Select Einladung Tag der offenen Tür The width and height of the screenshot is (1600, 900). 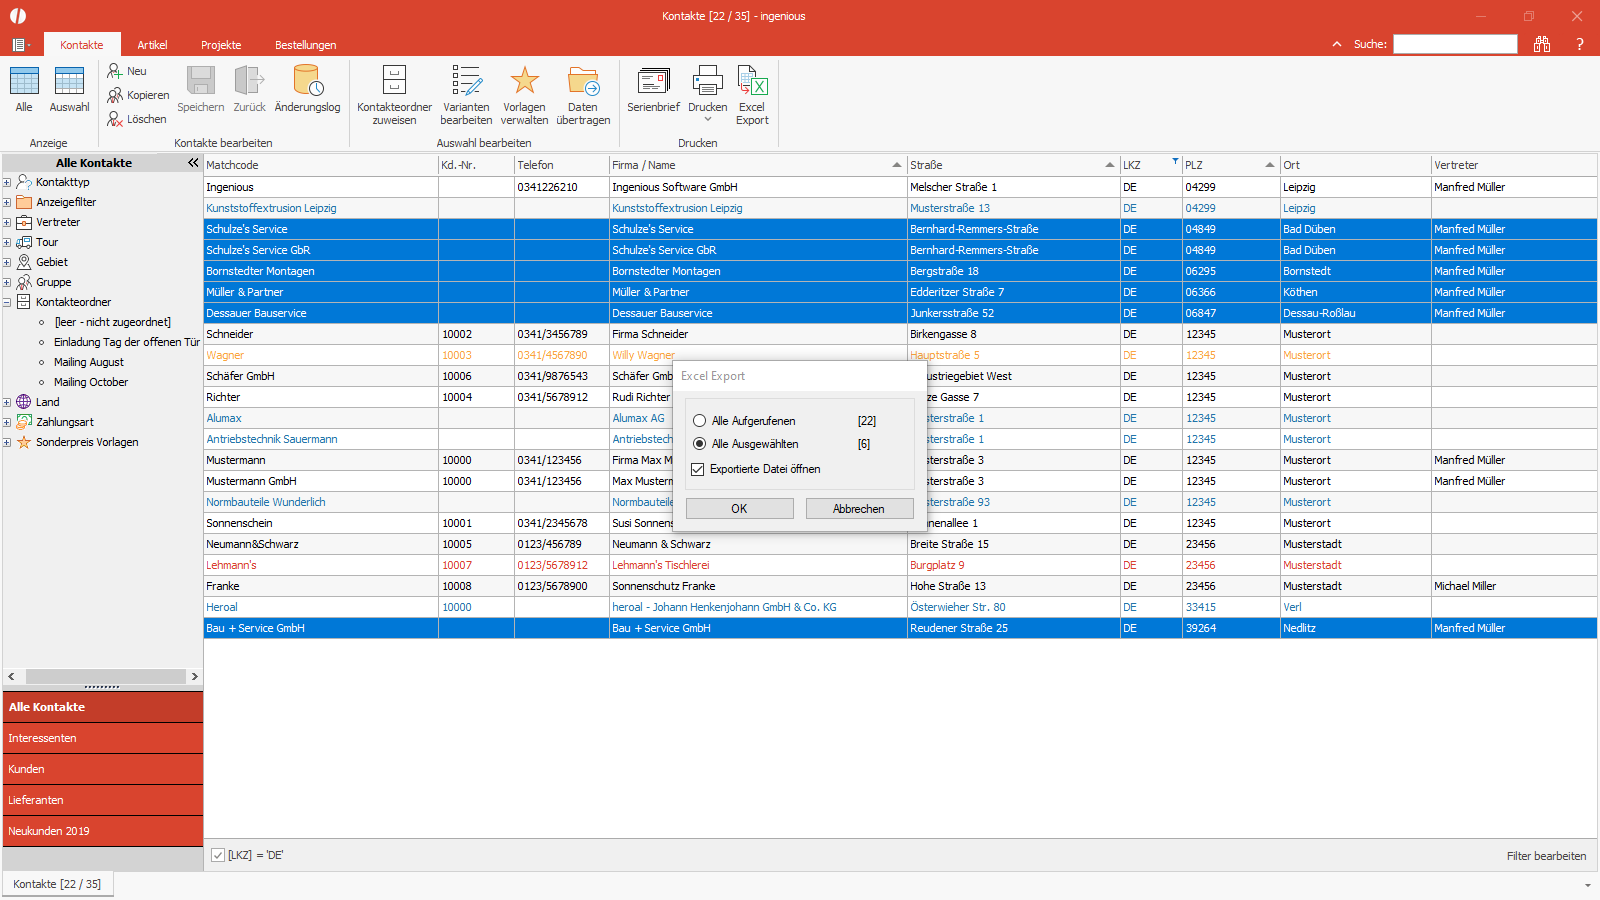click(126, 342)
